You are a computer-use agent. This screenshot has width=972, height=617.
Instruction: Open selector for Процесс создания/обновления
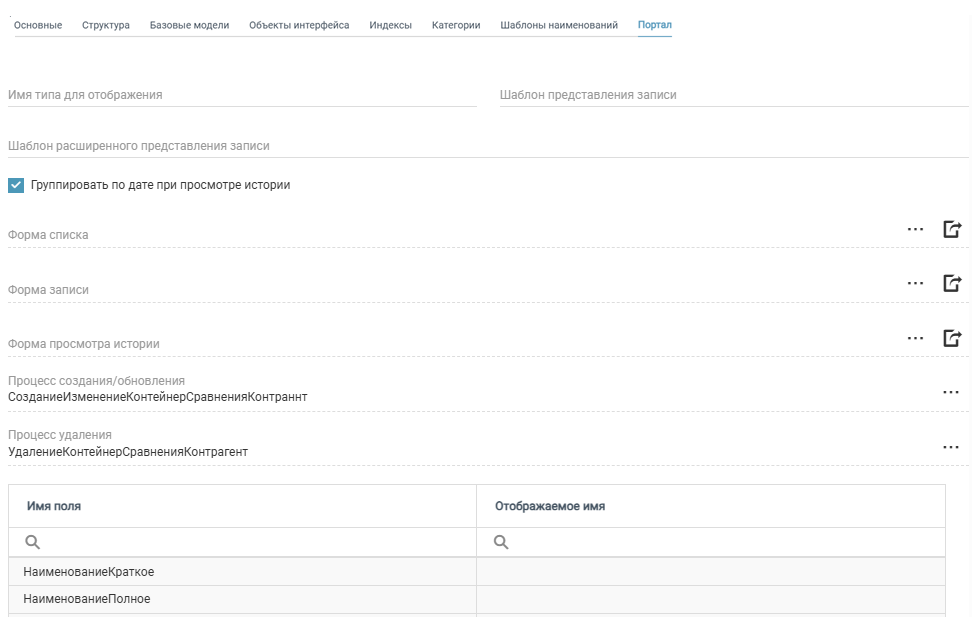coord(951,392)
